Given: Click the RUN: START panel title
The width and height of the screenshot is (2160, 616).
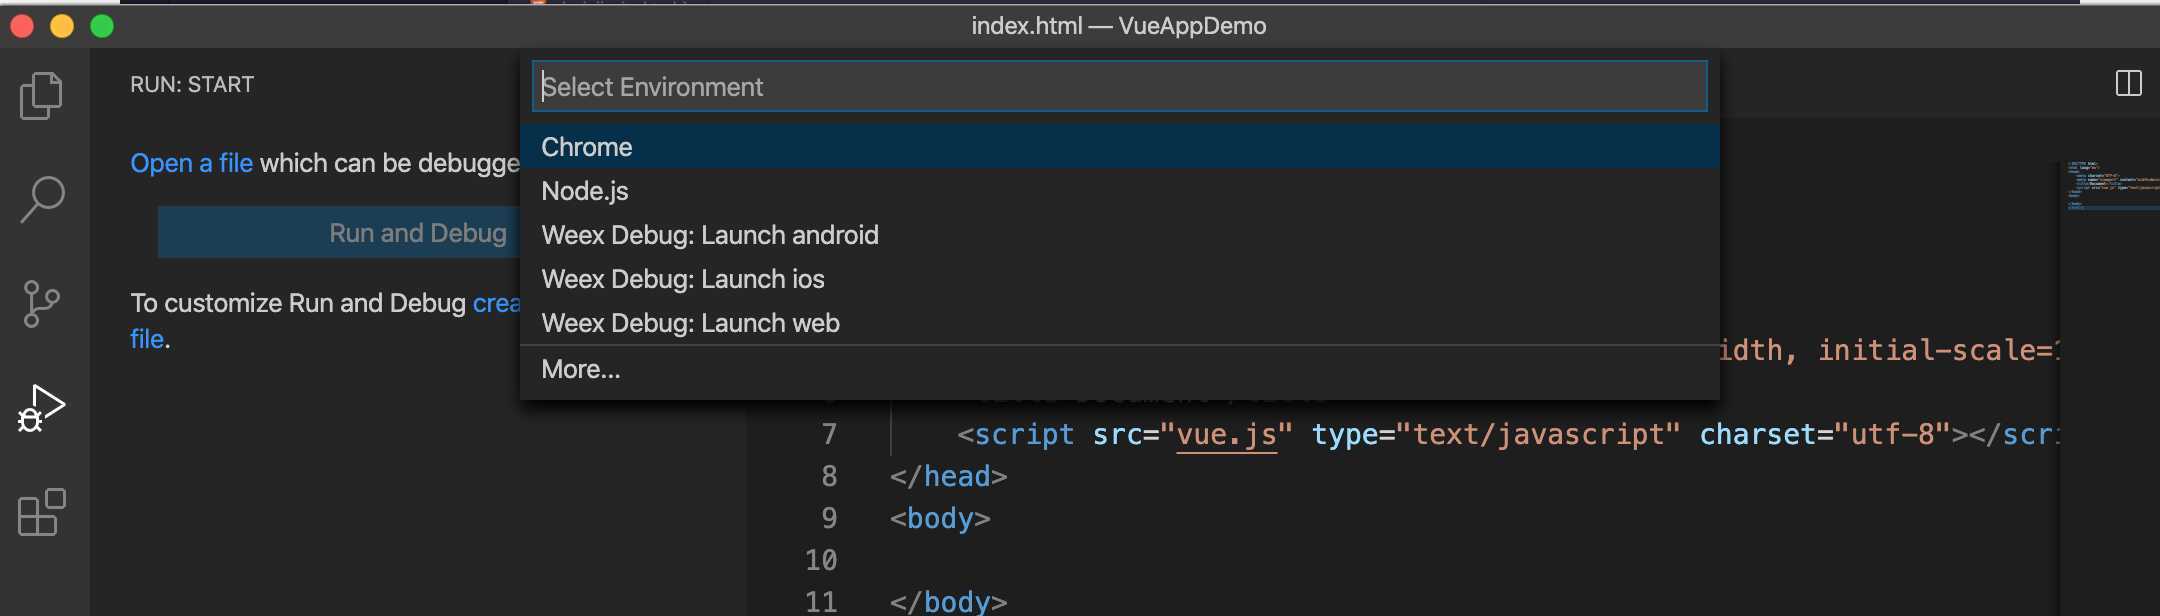Looking at the screenshot, I should (x=192, y=85).
